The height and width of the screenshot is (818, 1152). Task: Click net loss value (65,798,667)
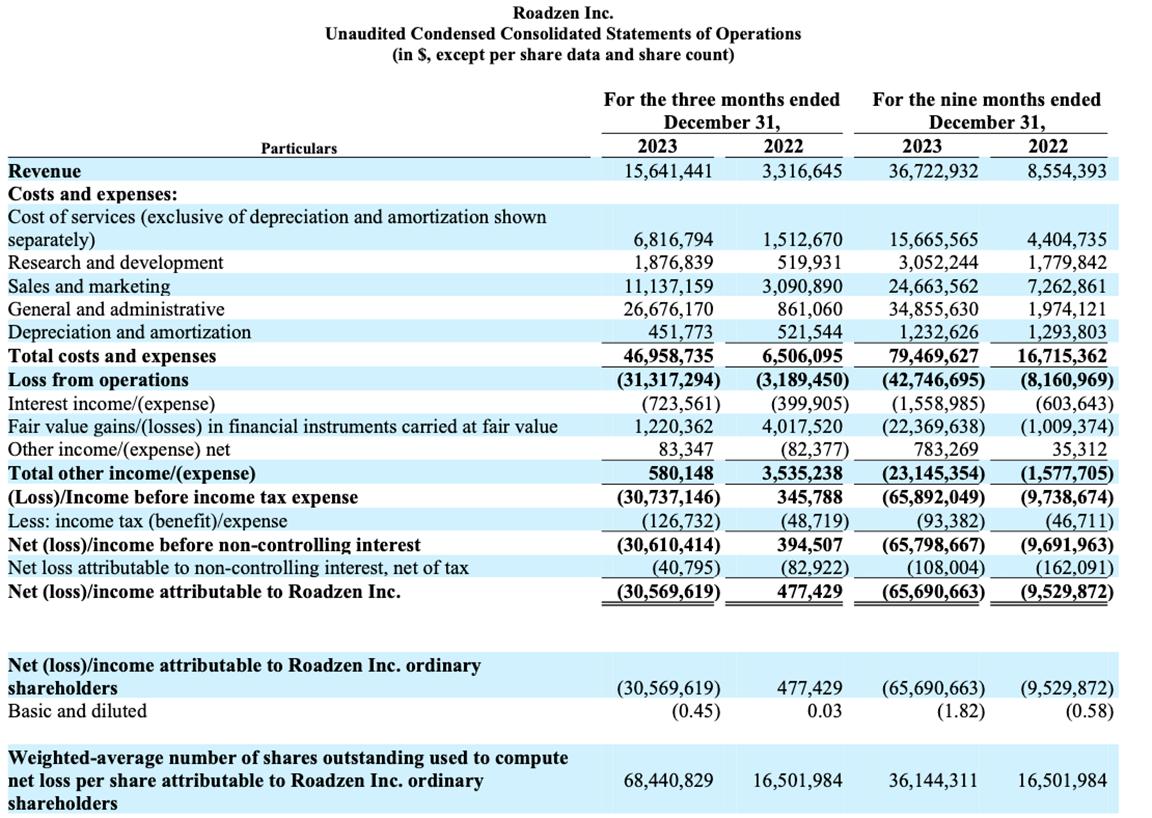pyautogui.click(x=934, y=545)
